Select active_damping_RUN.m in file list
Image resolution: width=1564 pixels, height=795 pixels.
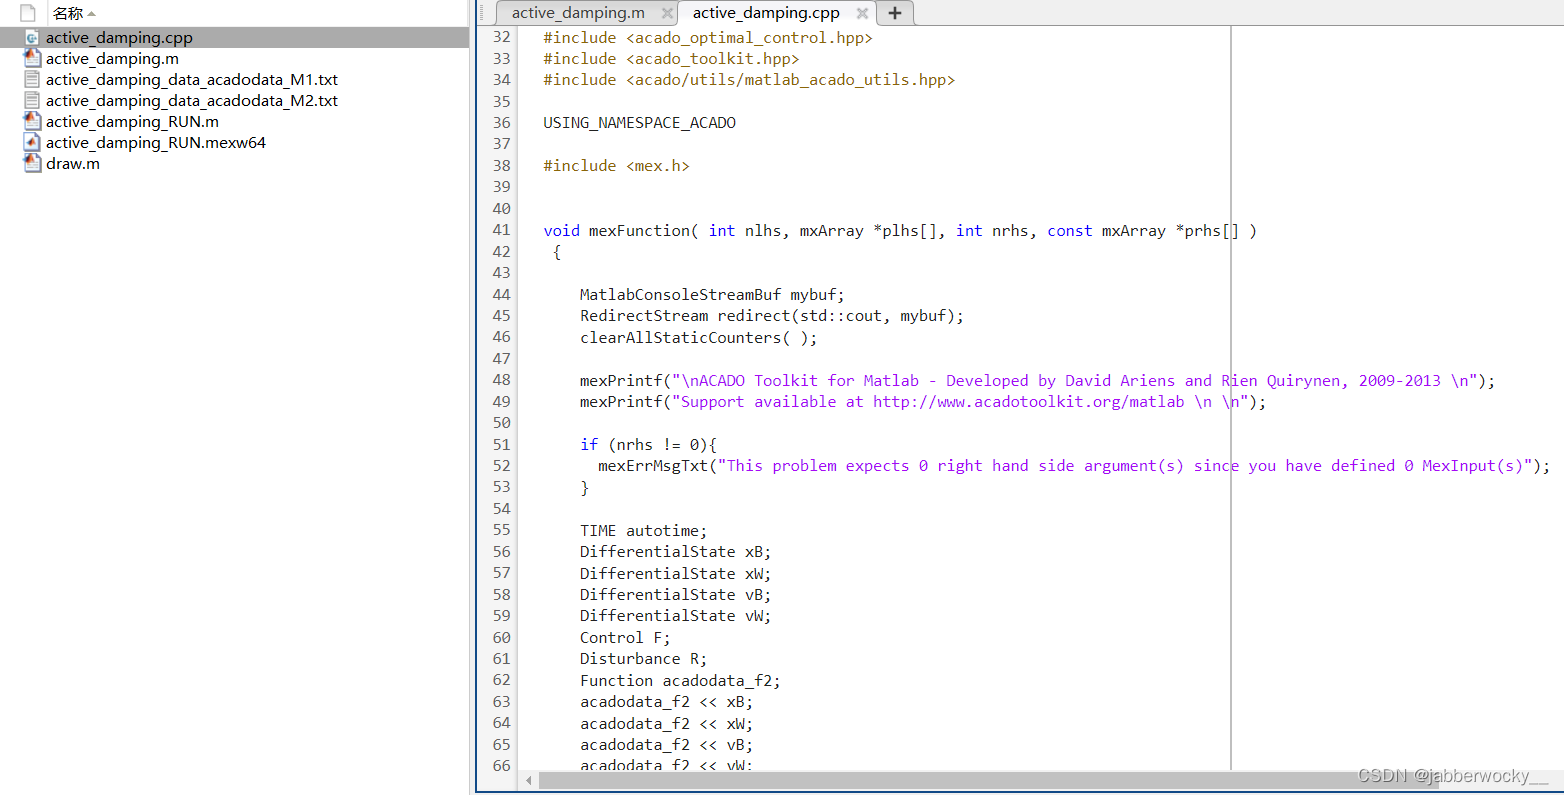132,122
